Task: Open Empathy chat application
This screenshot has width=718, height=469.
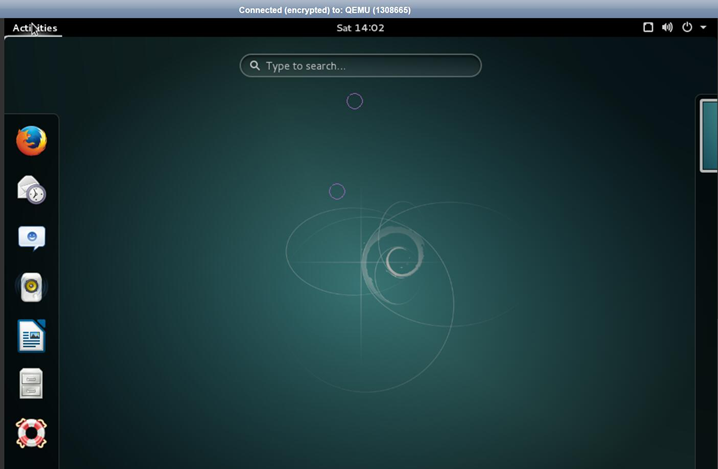Action: pyautogui.click(x=32, y=238)
